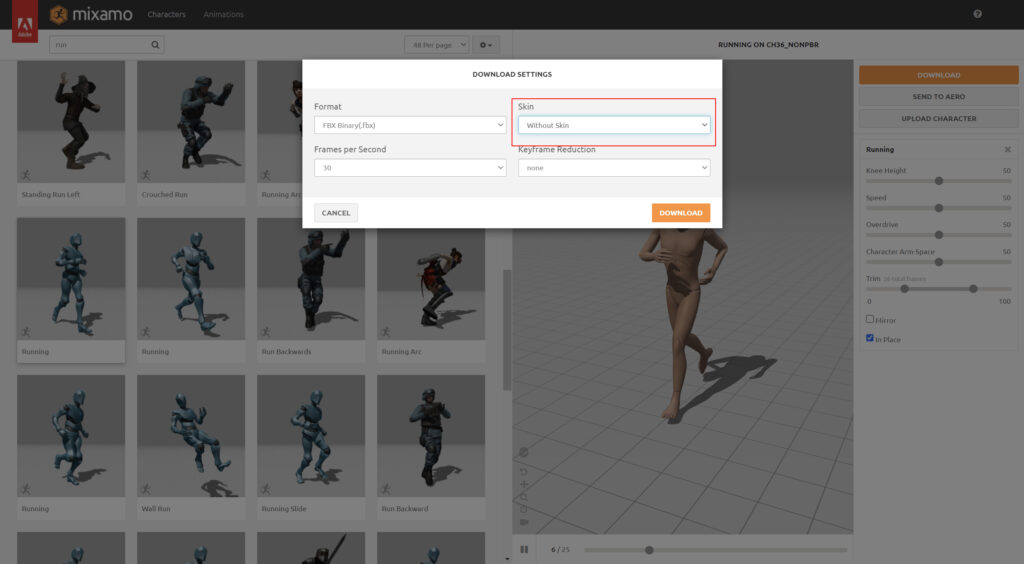Open the help question mark icon

pyautogui.click(x=977, y=14)
